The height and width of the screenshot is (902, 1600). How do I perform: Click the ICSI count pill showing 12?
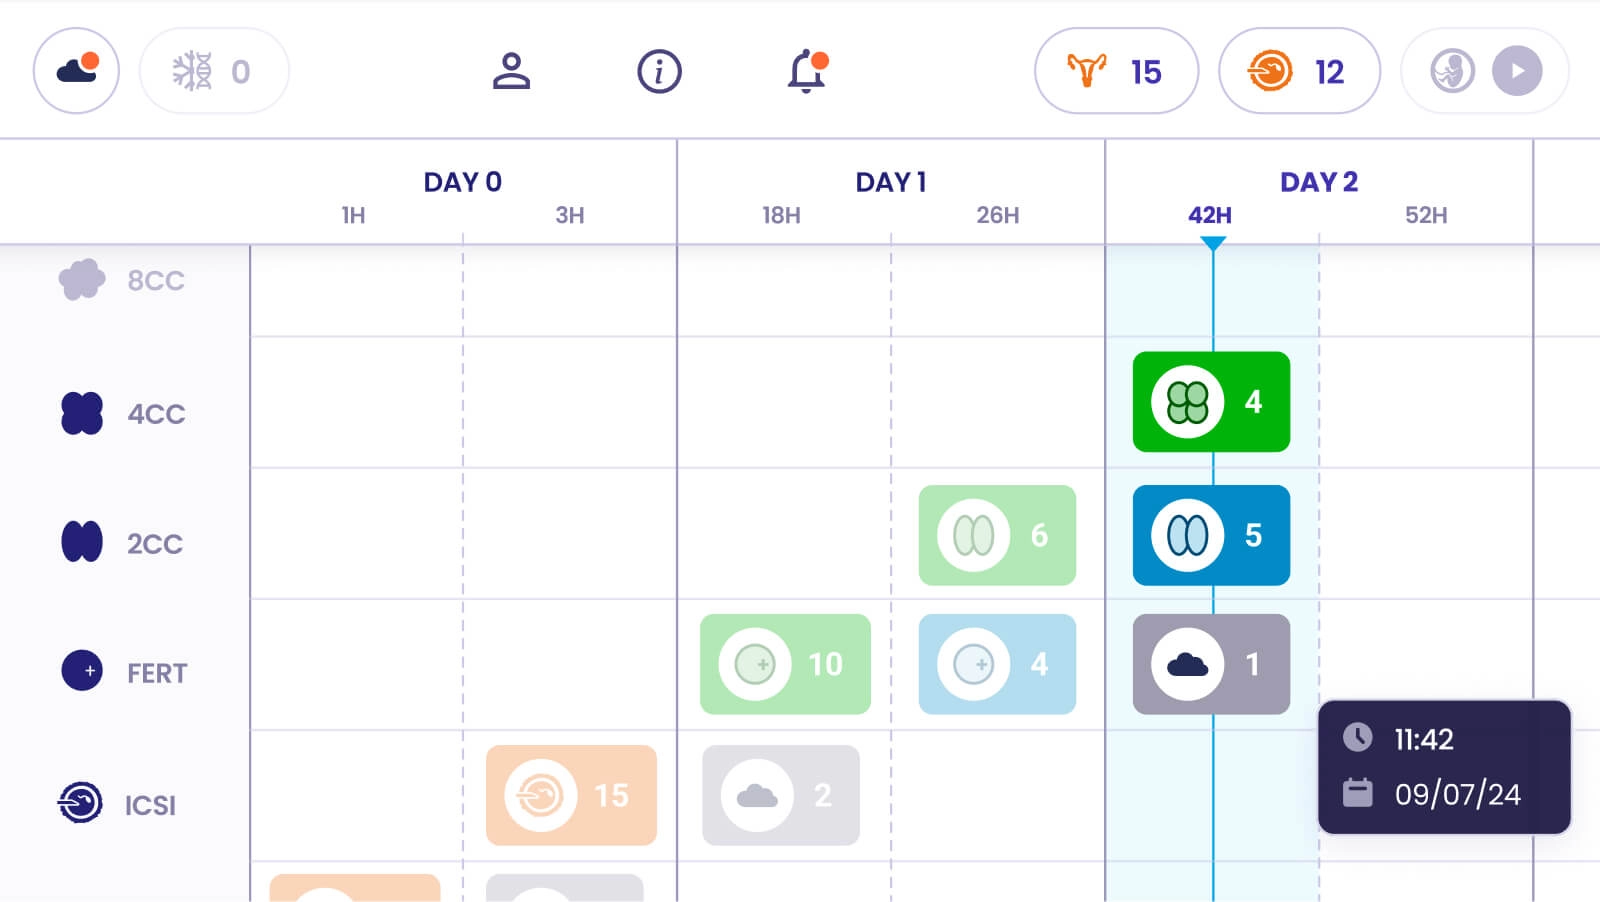click(x=1298, y=71)
